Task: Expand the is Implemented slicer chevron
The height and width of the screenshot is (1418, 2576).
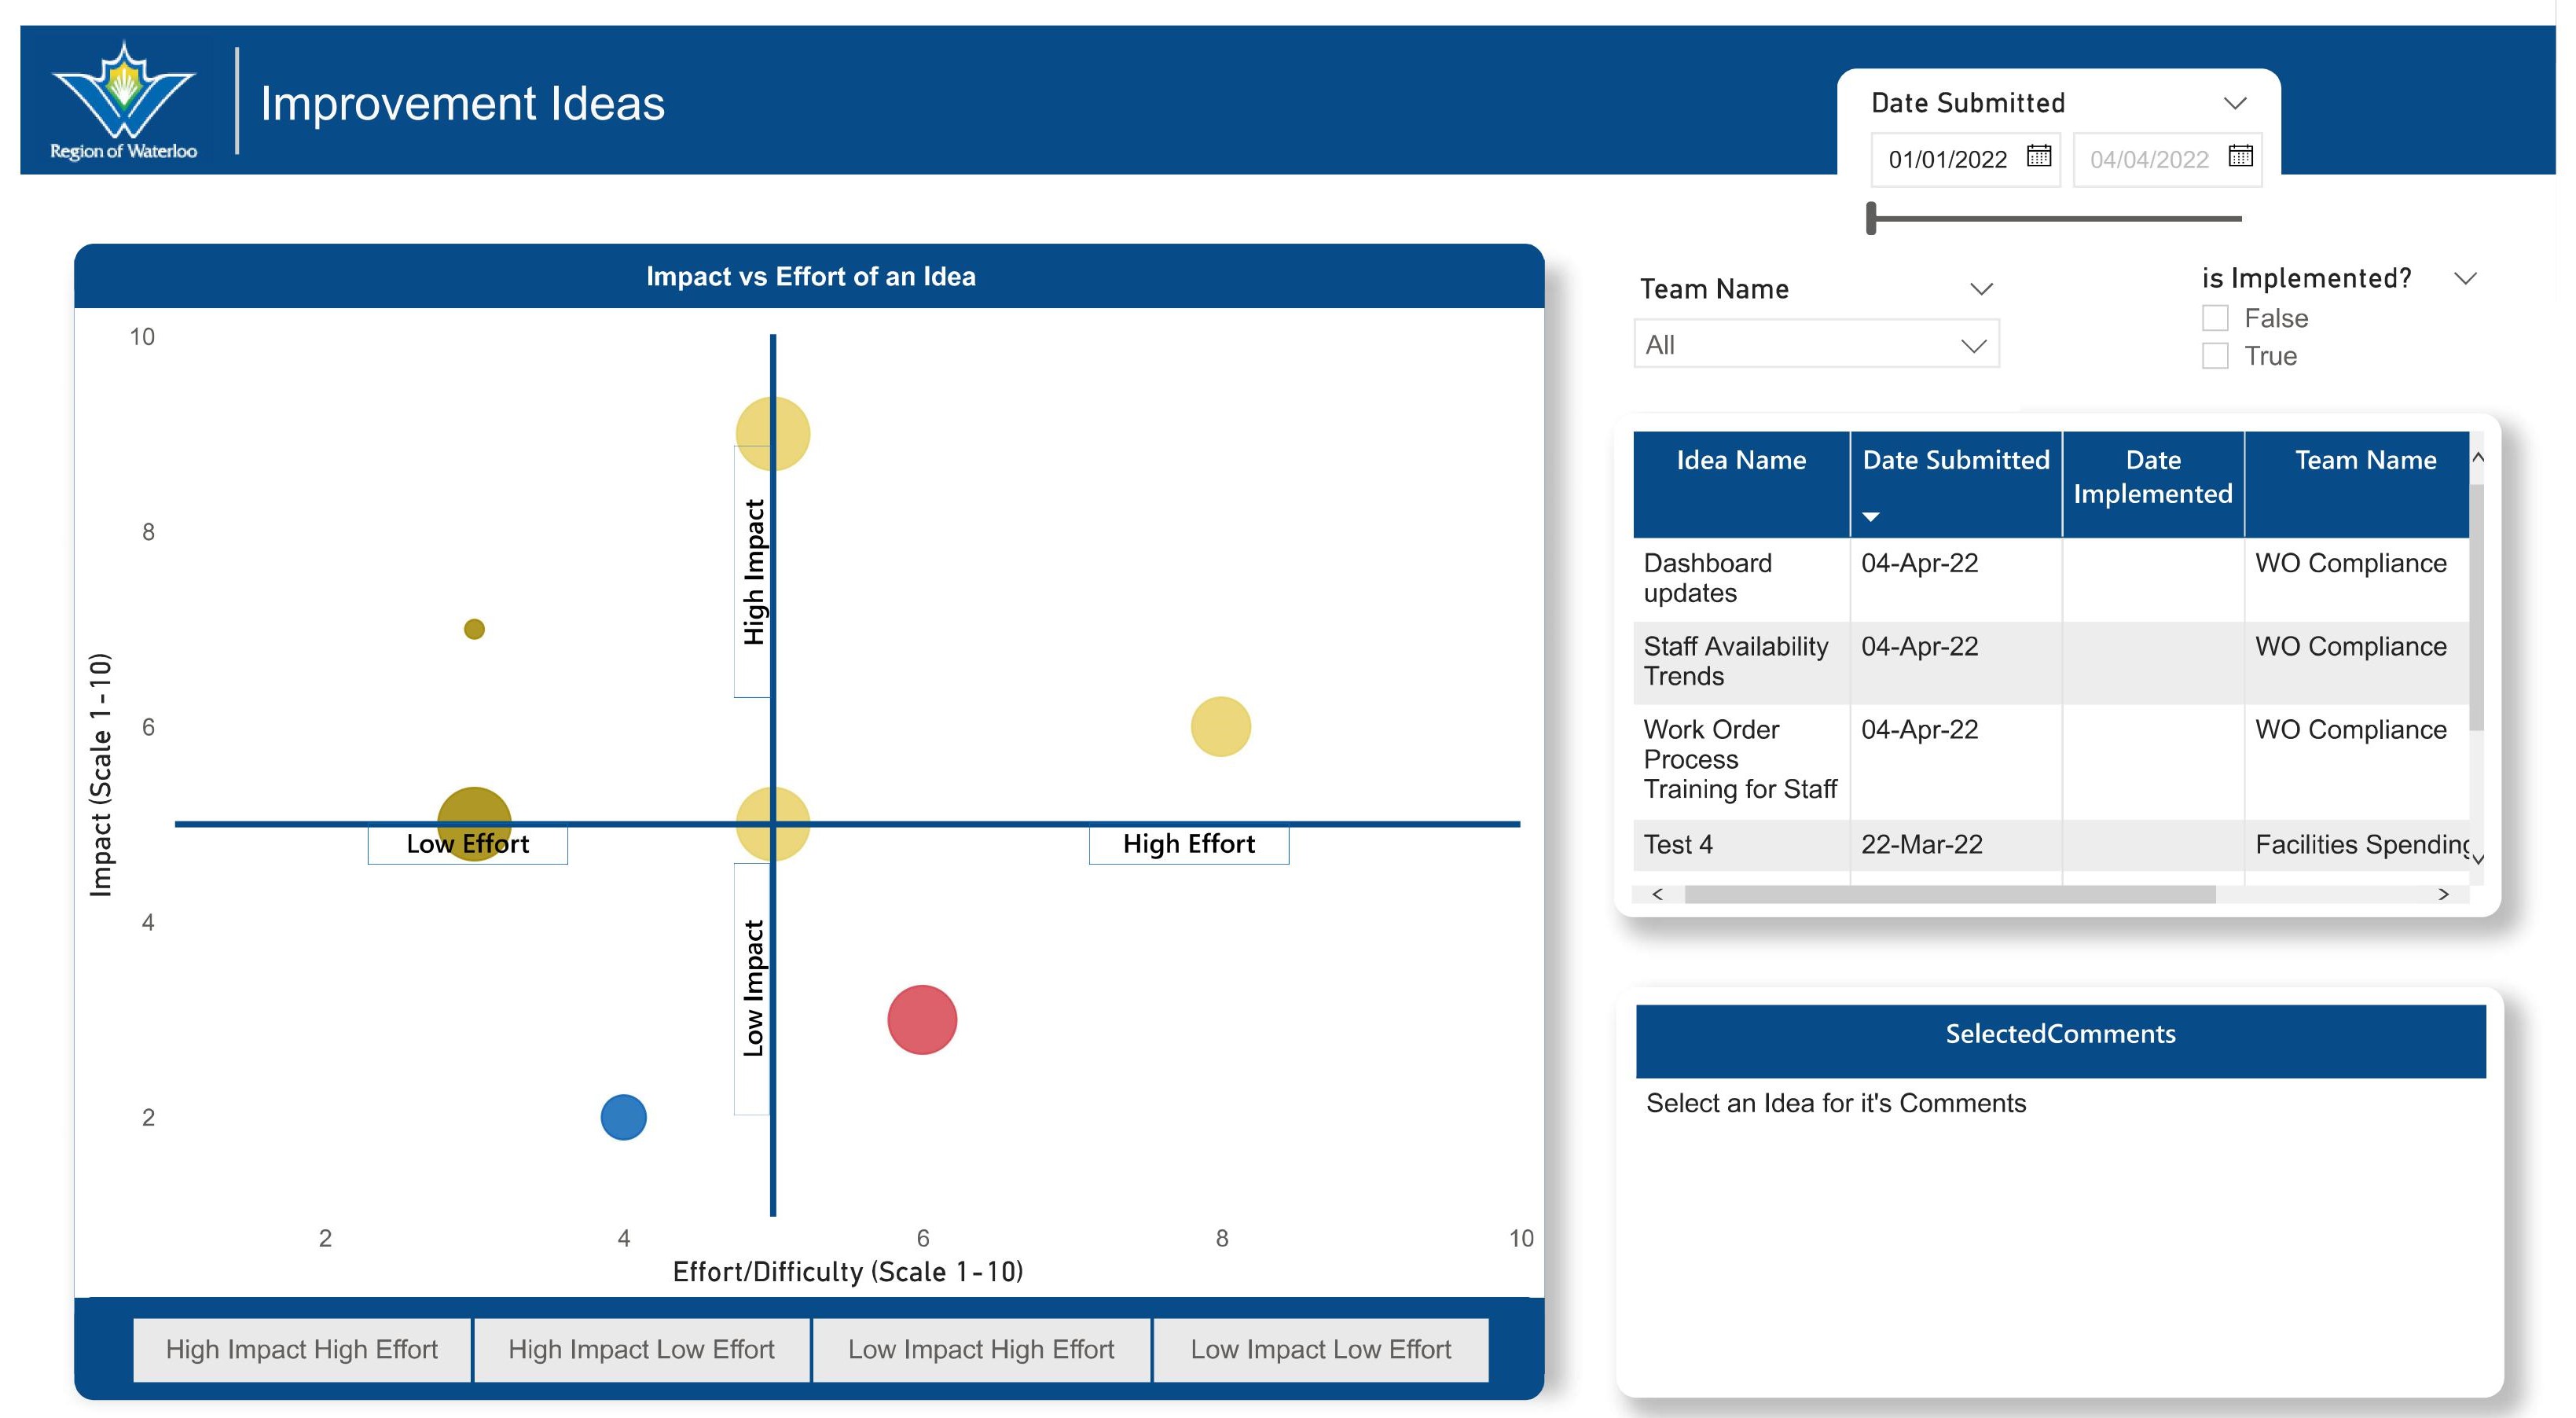Action: click(x=2465, y=278)
